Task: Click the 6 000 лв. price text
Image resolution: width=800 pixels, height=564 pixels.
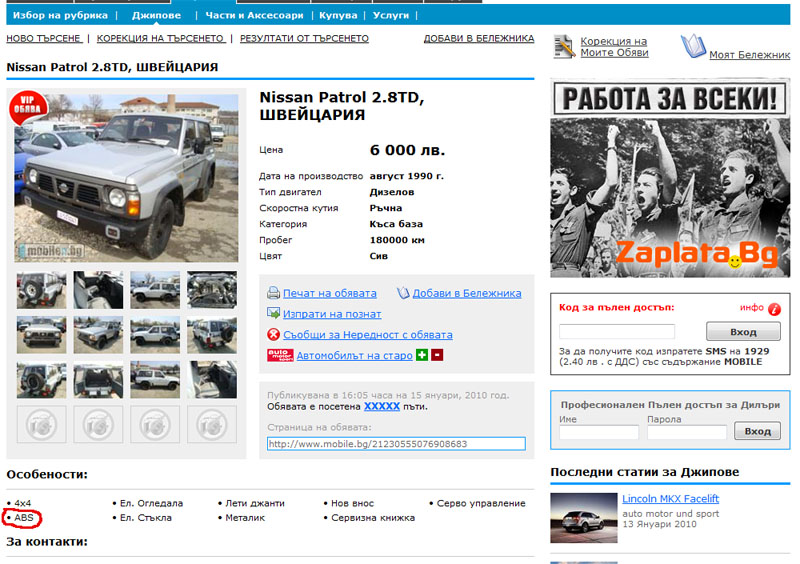Action: [407, 150]
